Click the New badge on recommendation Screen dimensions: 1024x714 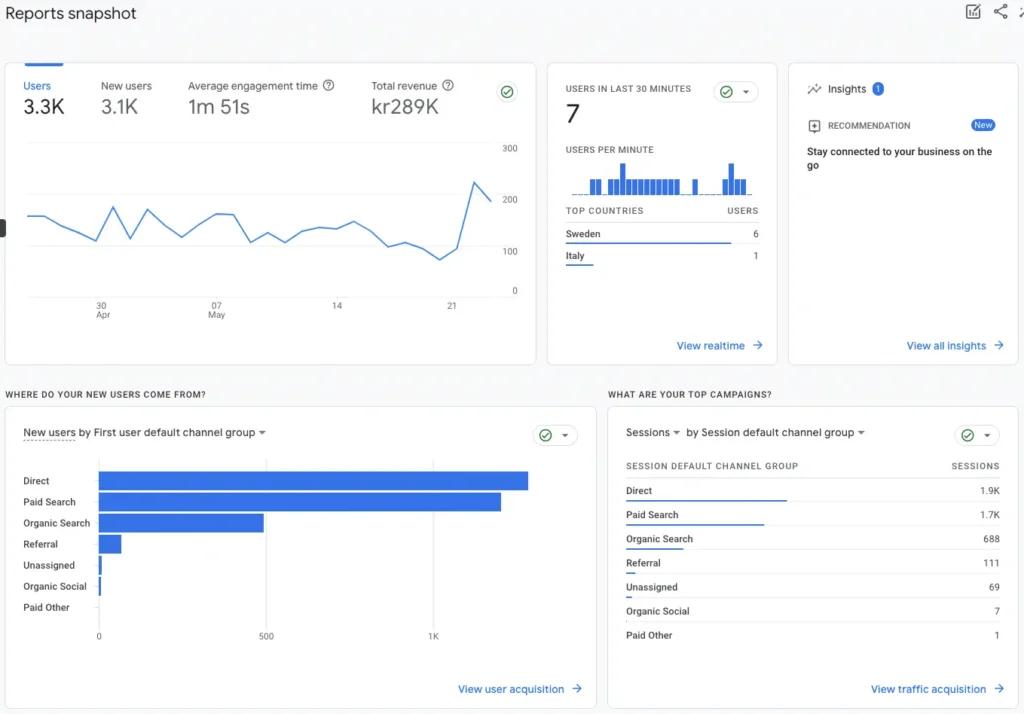[x=983, y=125]
